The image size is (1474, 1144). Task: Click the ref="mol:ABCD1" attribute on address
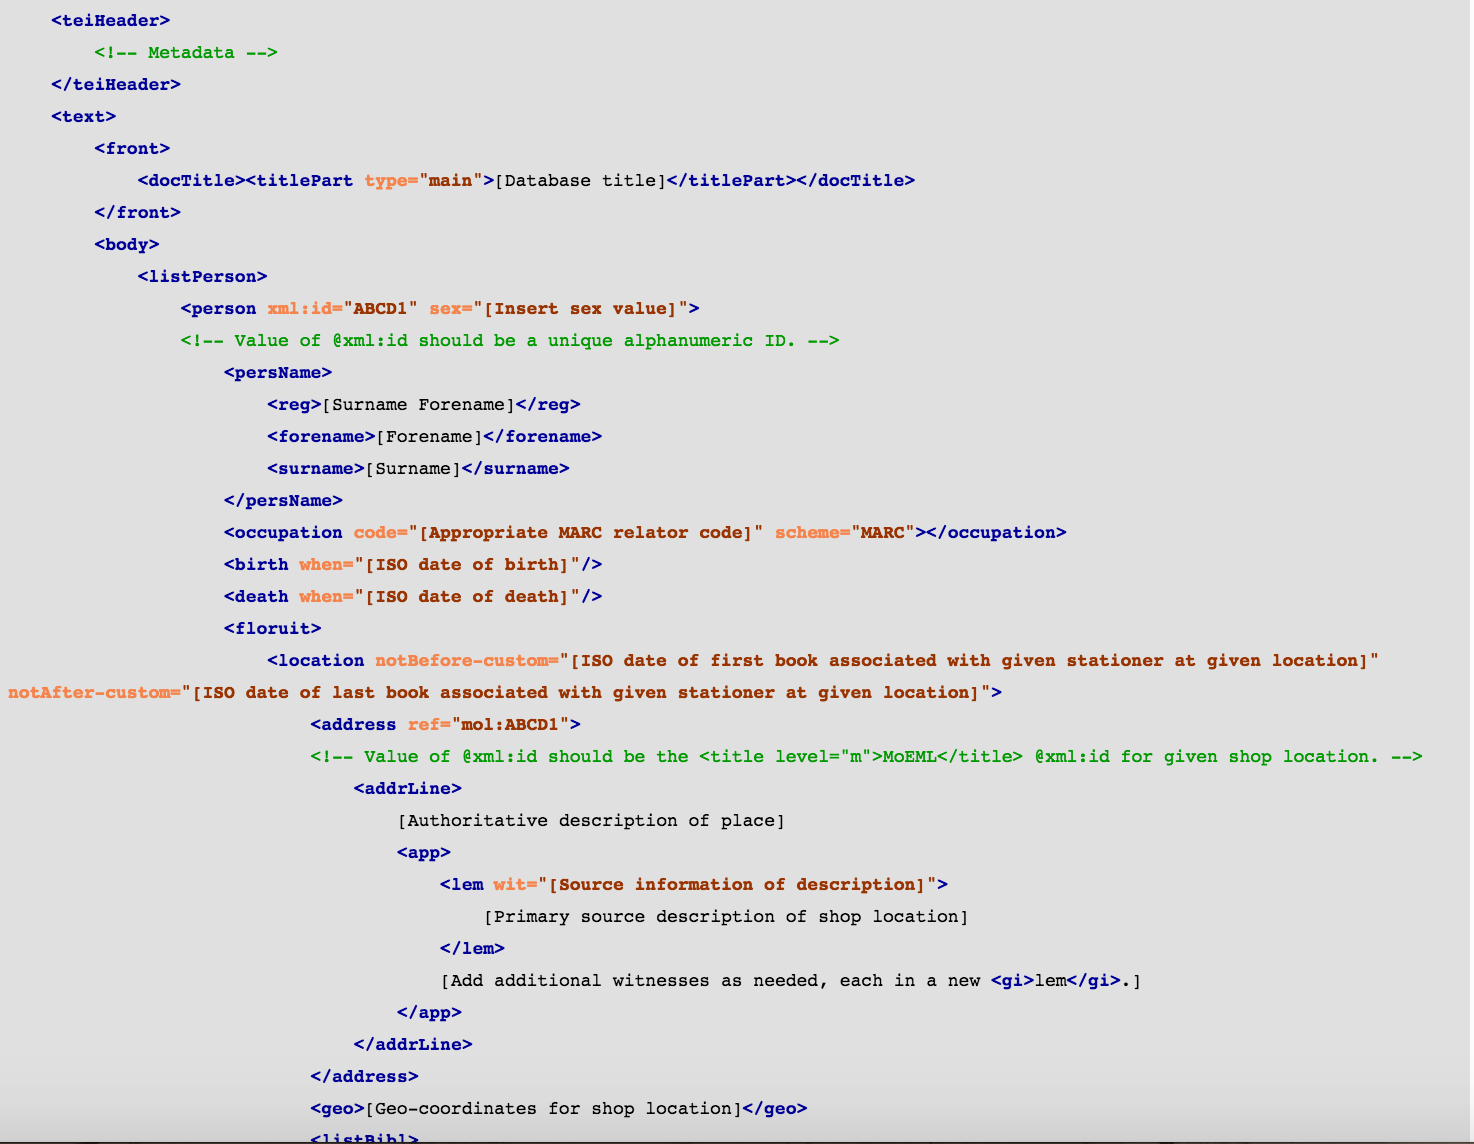coord(489,724)
